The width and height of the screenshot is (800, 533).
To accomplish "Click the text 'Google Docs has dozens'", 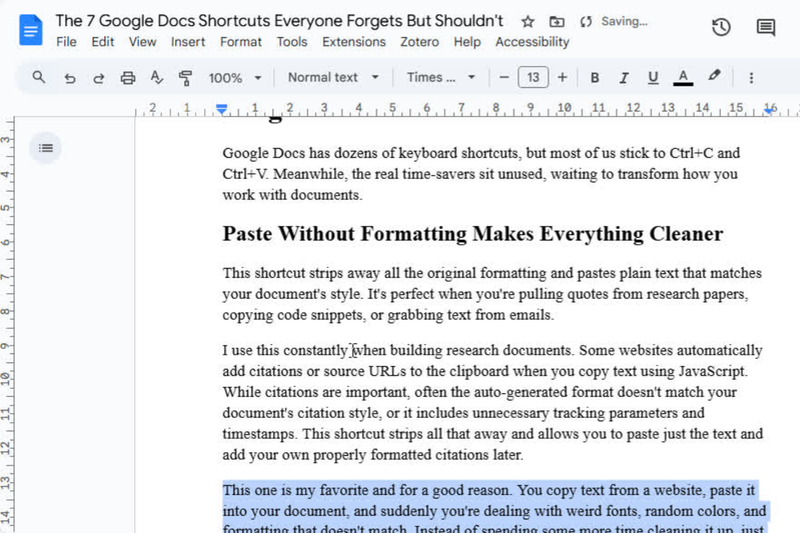I will coord(301,153).
